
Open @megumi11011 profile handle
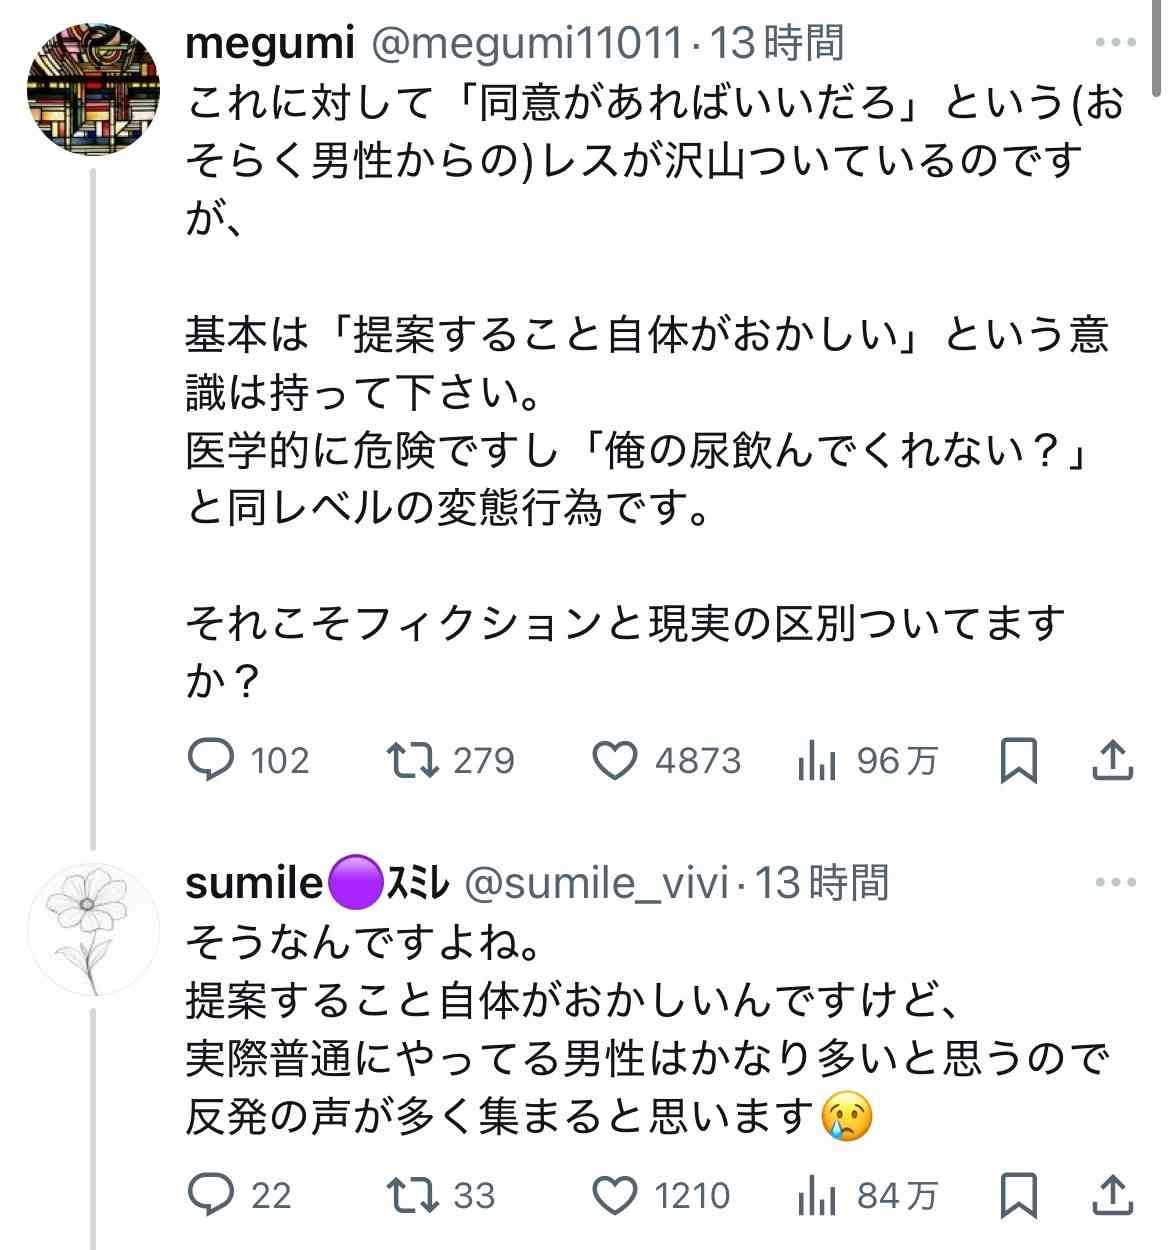coord(528,43)
